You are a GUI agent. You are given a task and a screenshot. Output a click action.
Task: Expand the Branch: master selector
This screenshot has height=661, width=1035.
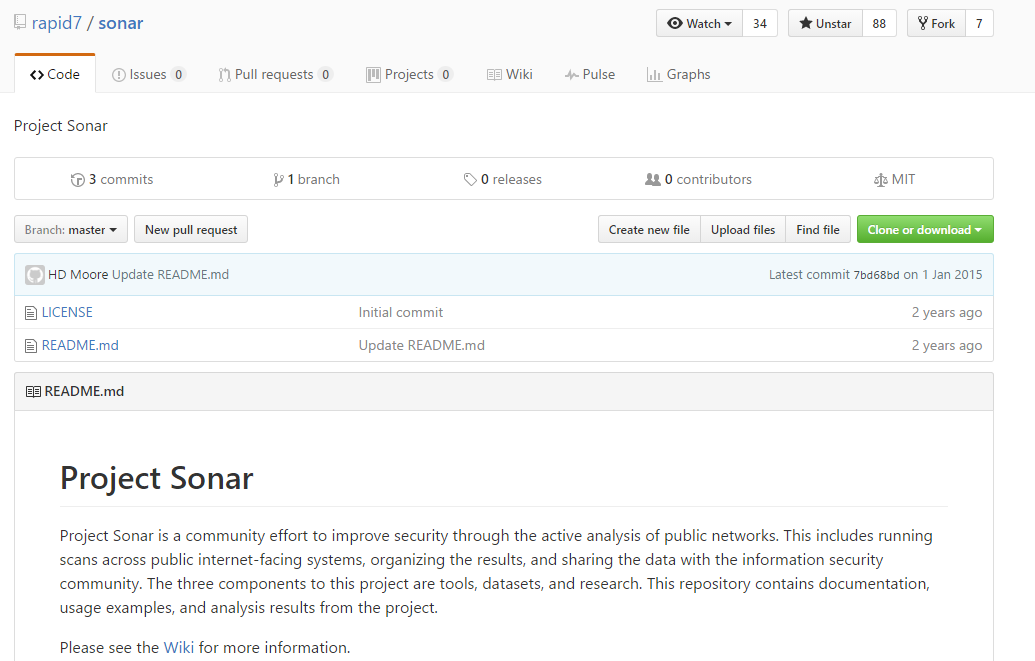point(71,230)
